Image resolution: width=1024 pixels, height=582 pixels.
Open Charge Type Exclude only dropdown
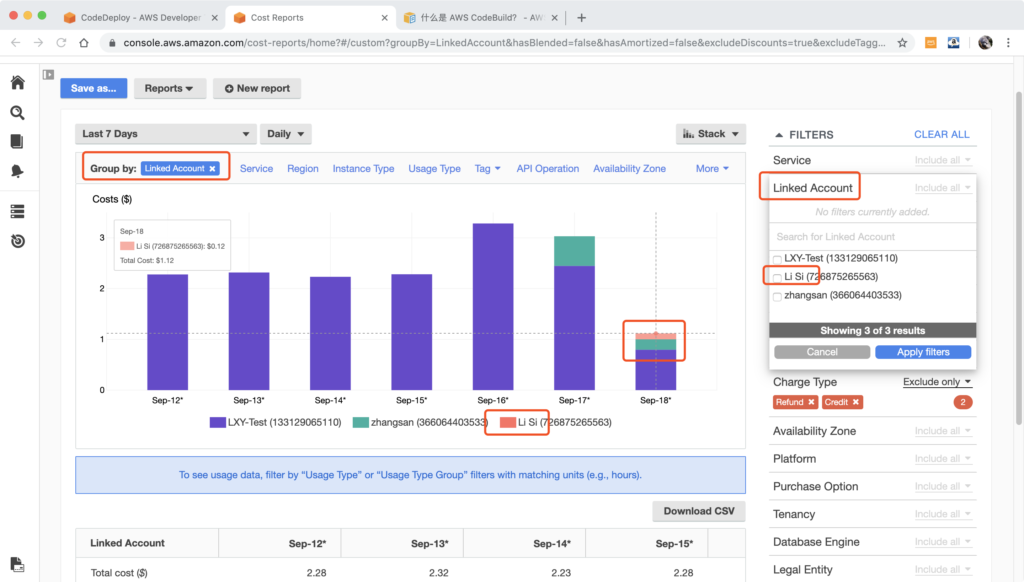click(936, 381)
